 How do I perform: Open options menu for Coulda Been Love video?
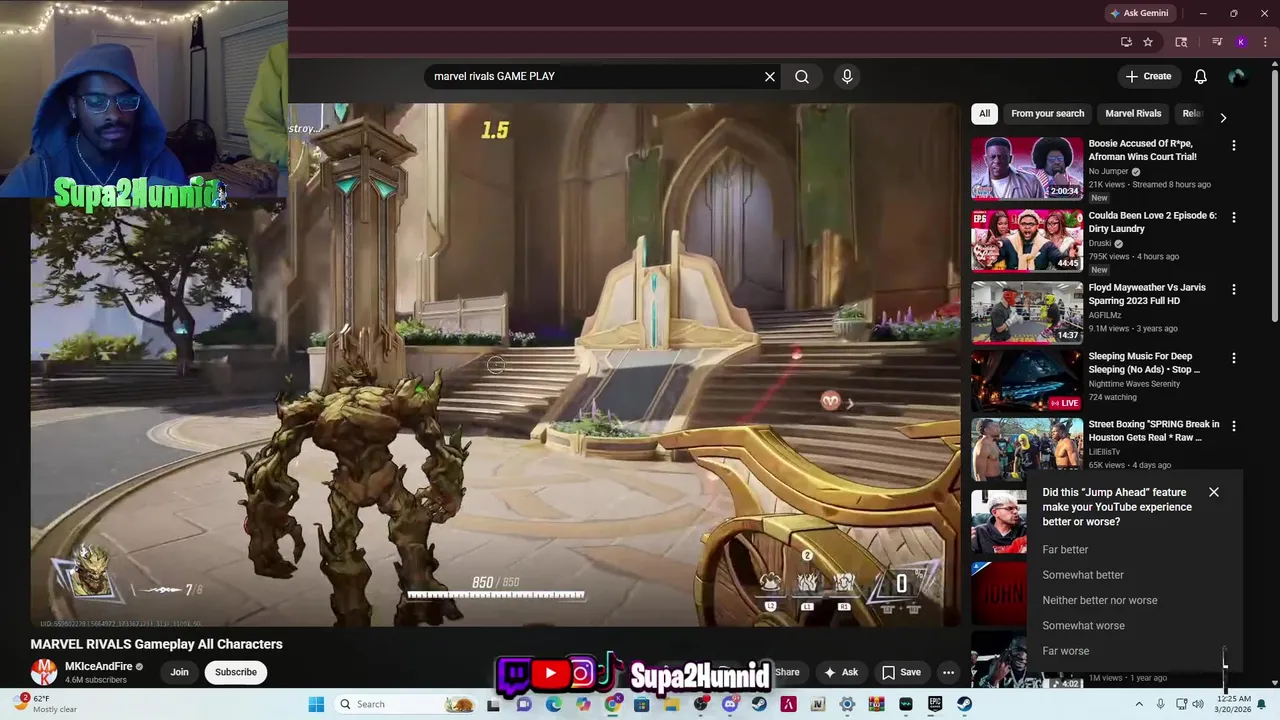(x=1233, y=217)
